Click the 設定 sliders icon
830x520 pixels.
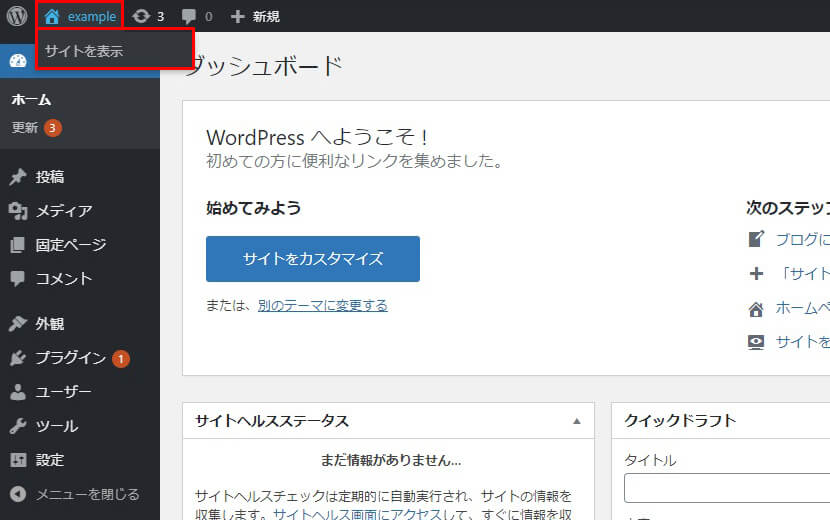tap(17, 460)
